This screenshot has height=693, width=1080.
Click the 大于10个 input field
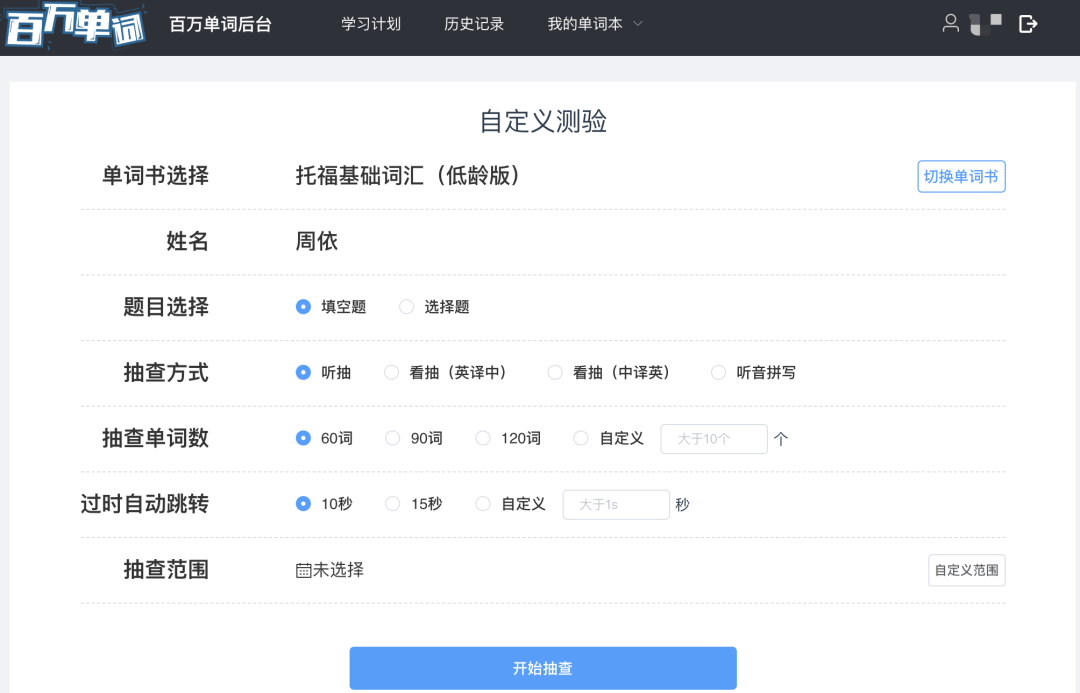coord(714,438)
